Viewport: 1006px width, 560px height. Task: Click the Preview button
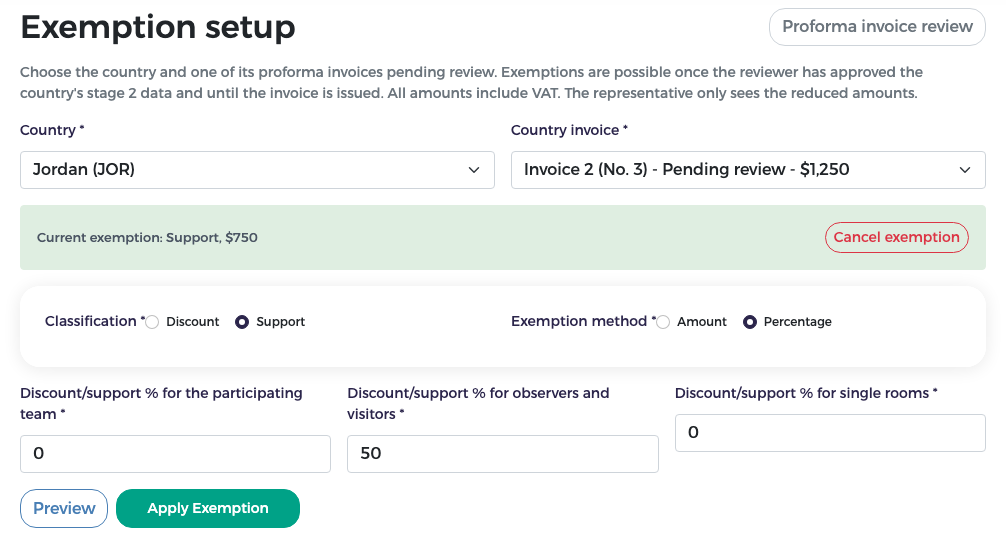point(64,509)
